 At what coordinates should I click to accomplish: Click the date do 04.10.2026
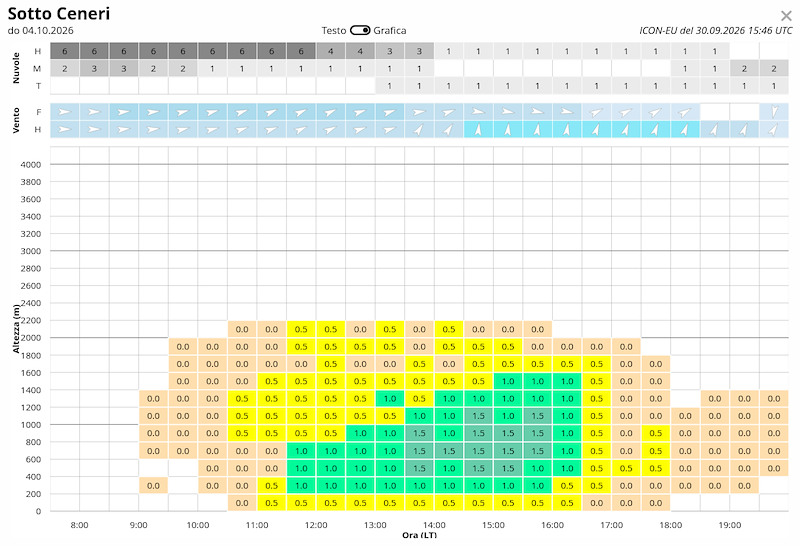click(41, 31)
